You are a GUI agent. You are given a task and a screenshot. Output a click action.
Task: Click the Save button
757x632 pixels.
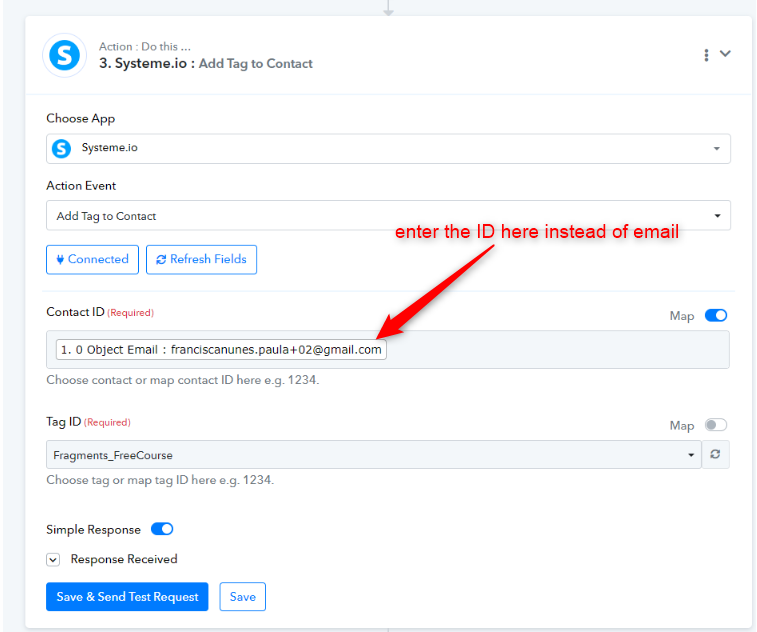pos(242,597)
